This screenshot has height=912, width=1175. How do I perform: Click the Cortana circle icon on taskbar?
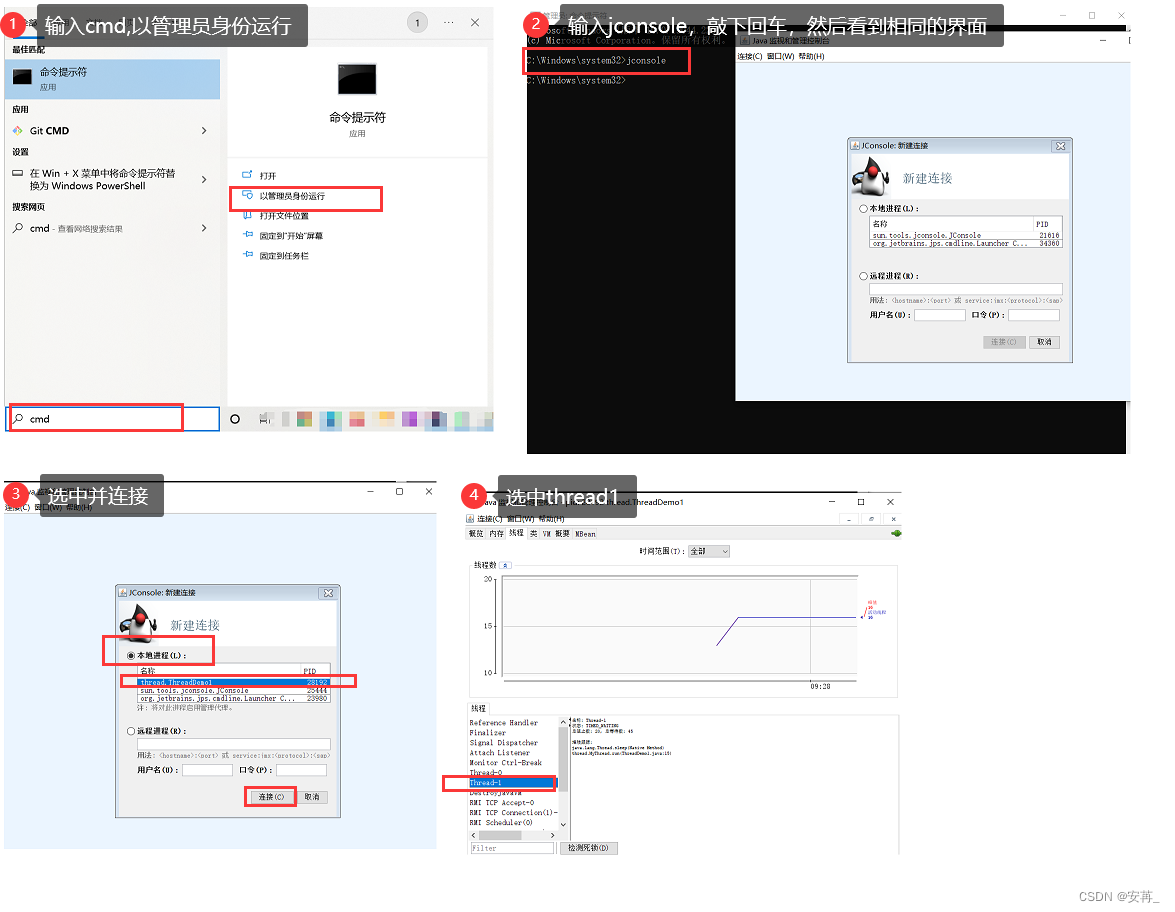pyautogui.click(x=235, y=419)
